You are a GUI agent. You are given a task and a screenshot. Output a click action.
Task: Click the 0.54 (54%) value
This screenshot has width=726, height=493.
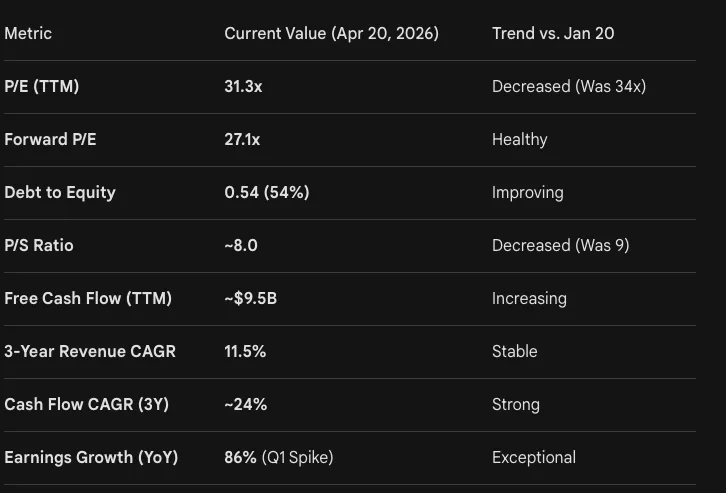click(x=266, y=193)
